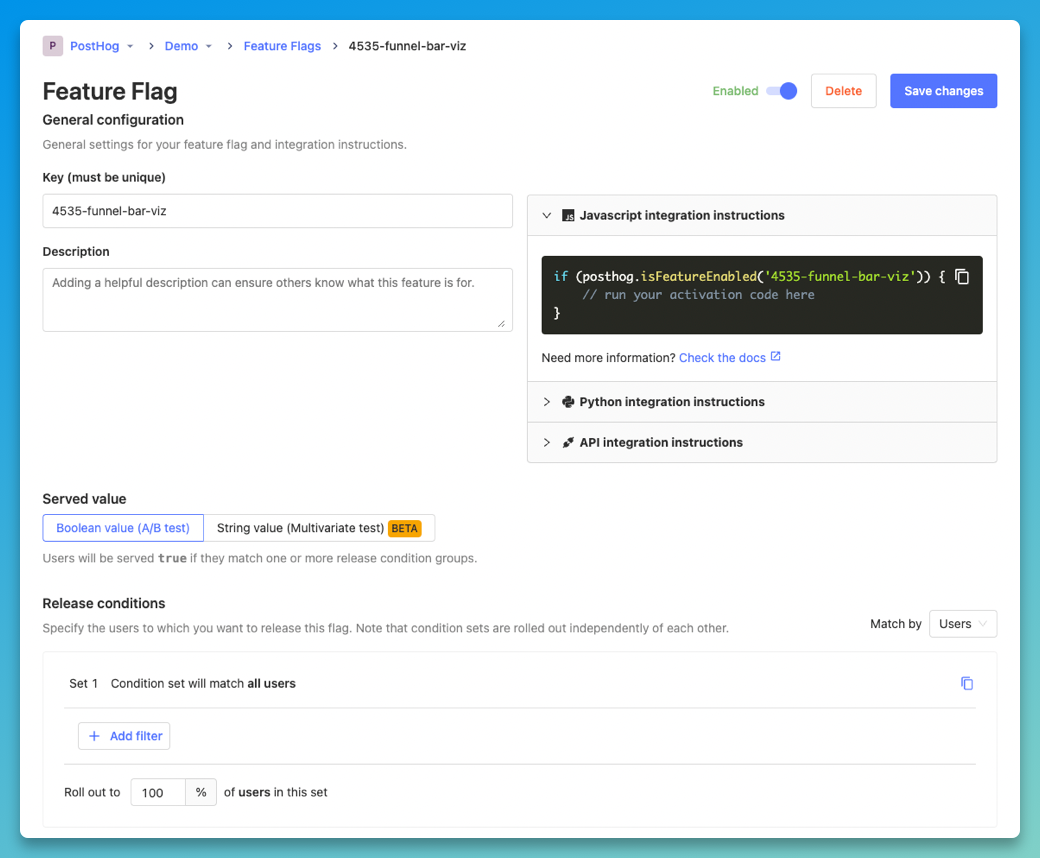Open the Demo breadcrumb menu
Screen dimensions: 1040x858
pos(188,46)
